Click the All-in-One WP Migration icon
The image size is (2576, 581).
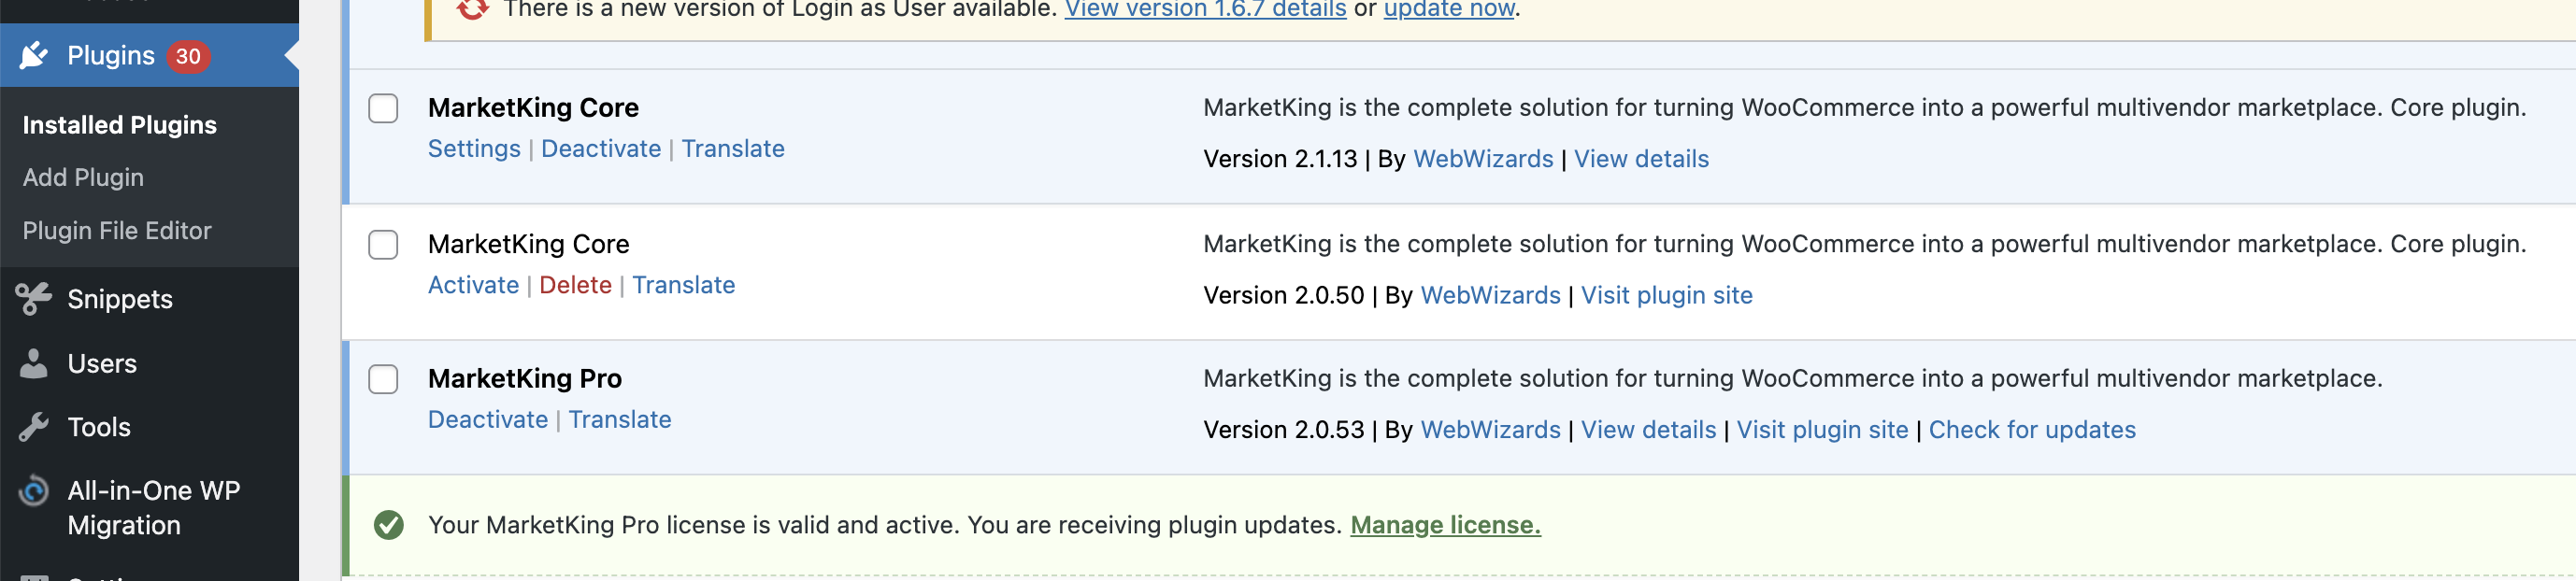[x=34, y=492]
